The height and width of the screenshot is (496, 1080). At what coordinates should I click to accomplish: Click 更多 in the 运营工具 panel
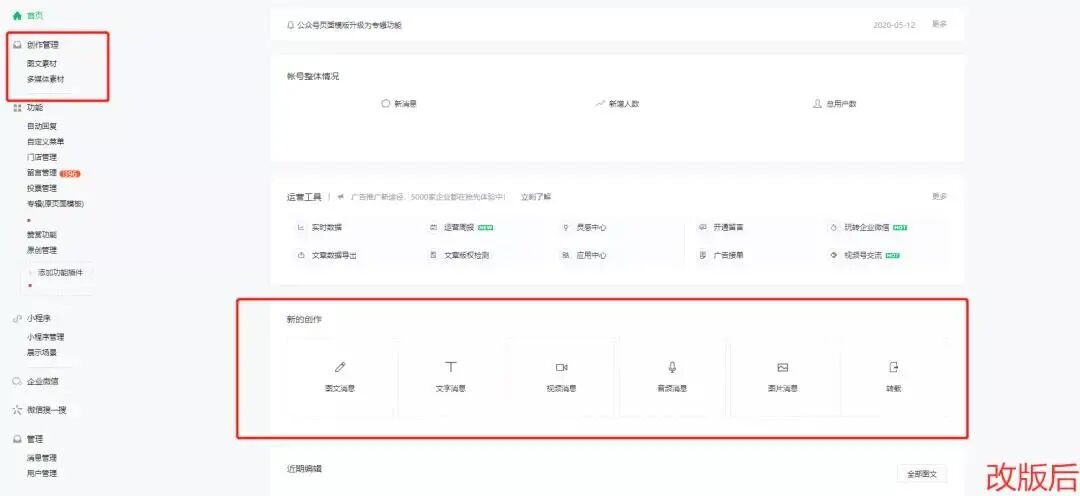[x=939, y=196]
